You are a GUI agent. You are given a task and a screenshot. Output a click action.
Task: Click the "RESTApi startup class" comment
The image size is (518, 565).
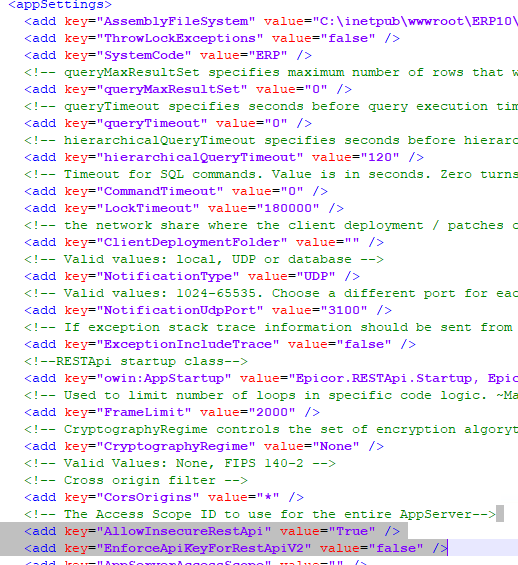[x=136, y=361]
